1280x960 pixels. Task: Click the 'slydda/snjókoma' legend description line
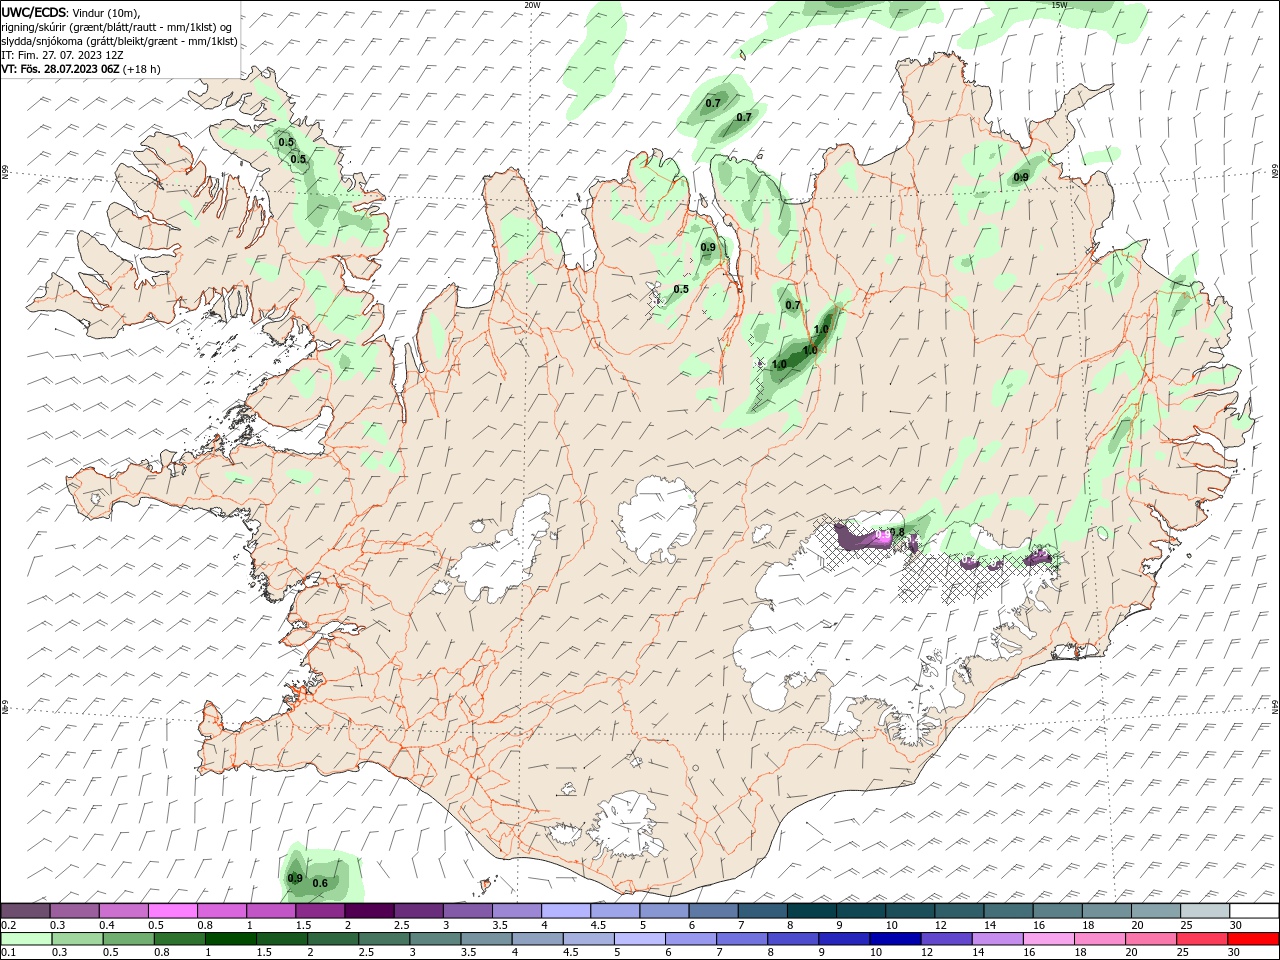pyautogui.click(x=119, y=41)
